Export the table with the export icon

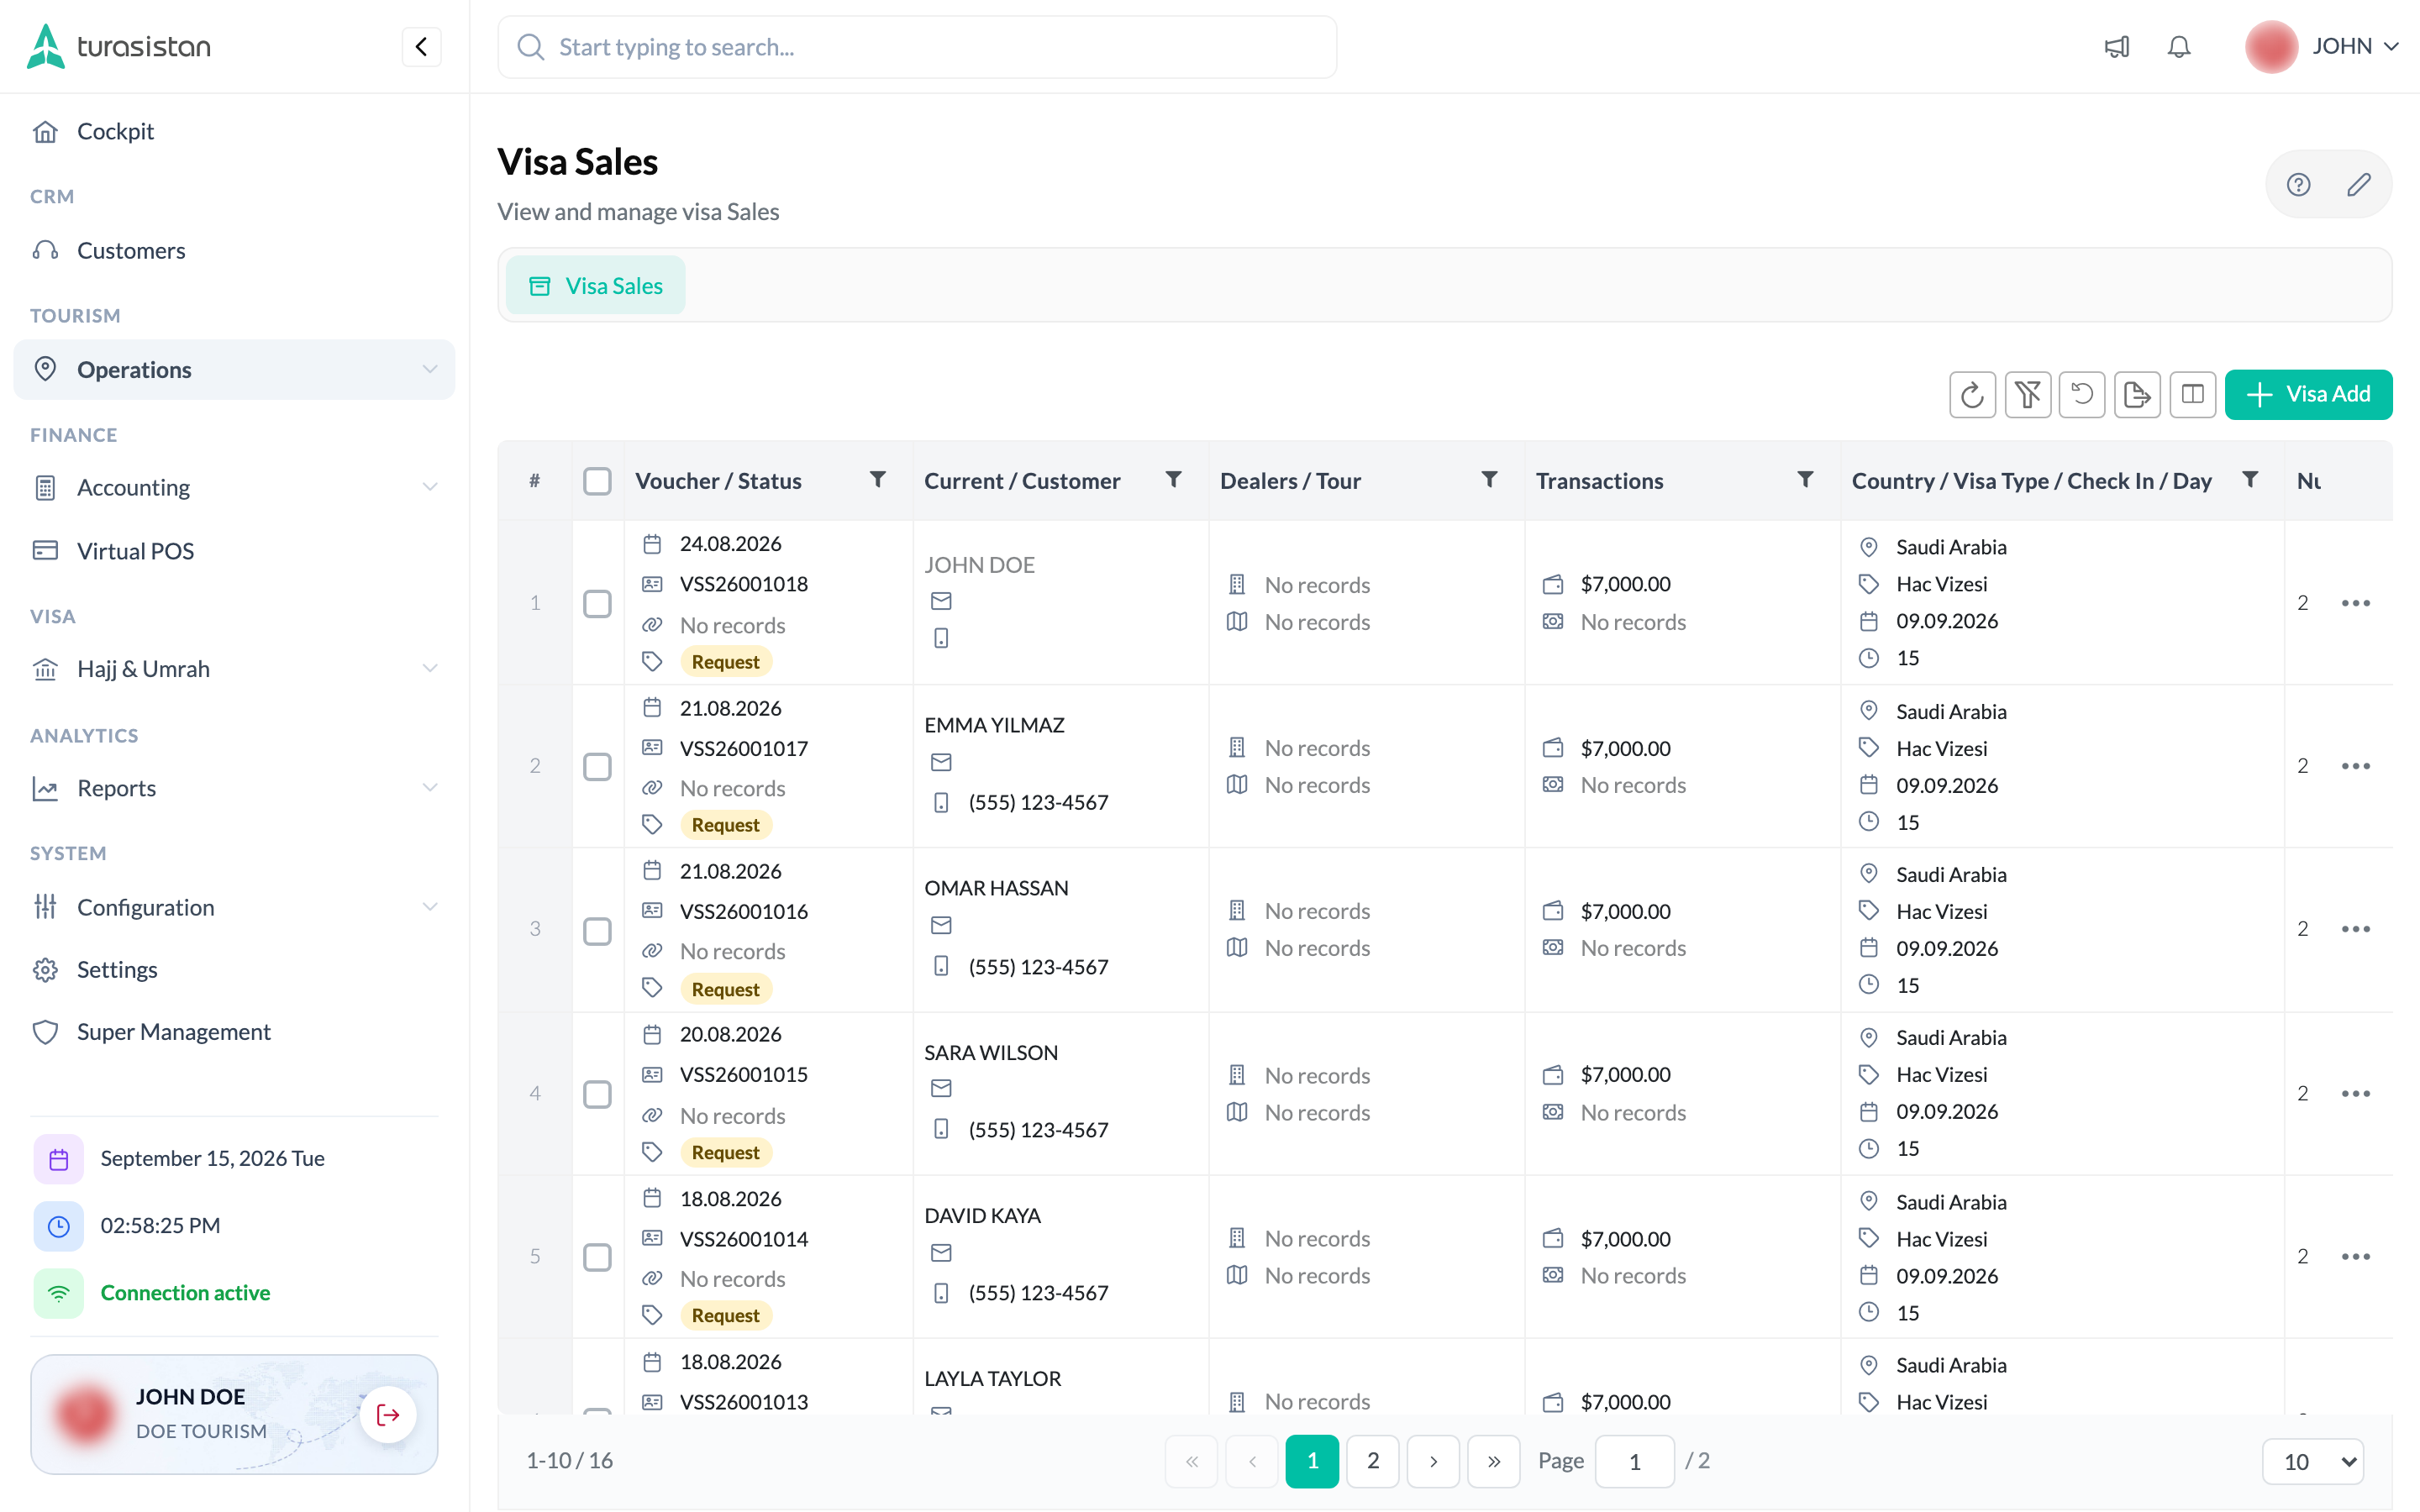(2137, 394)
